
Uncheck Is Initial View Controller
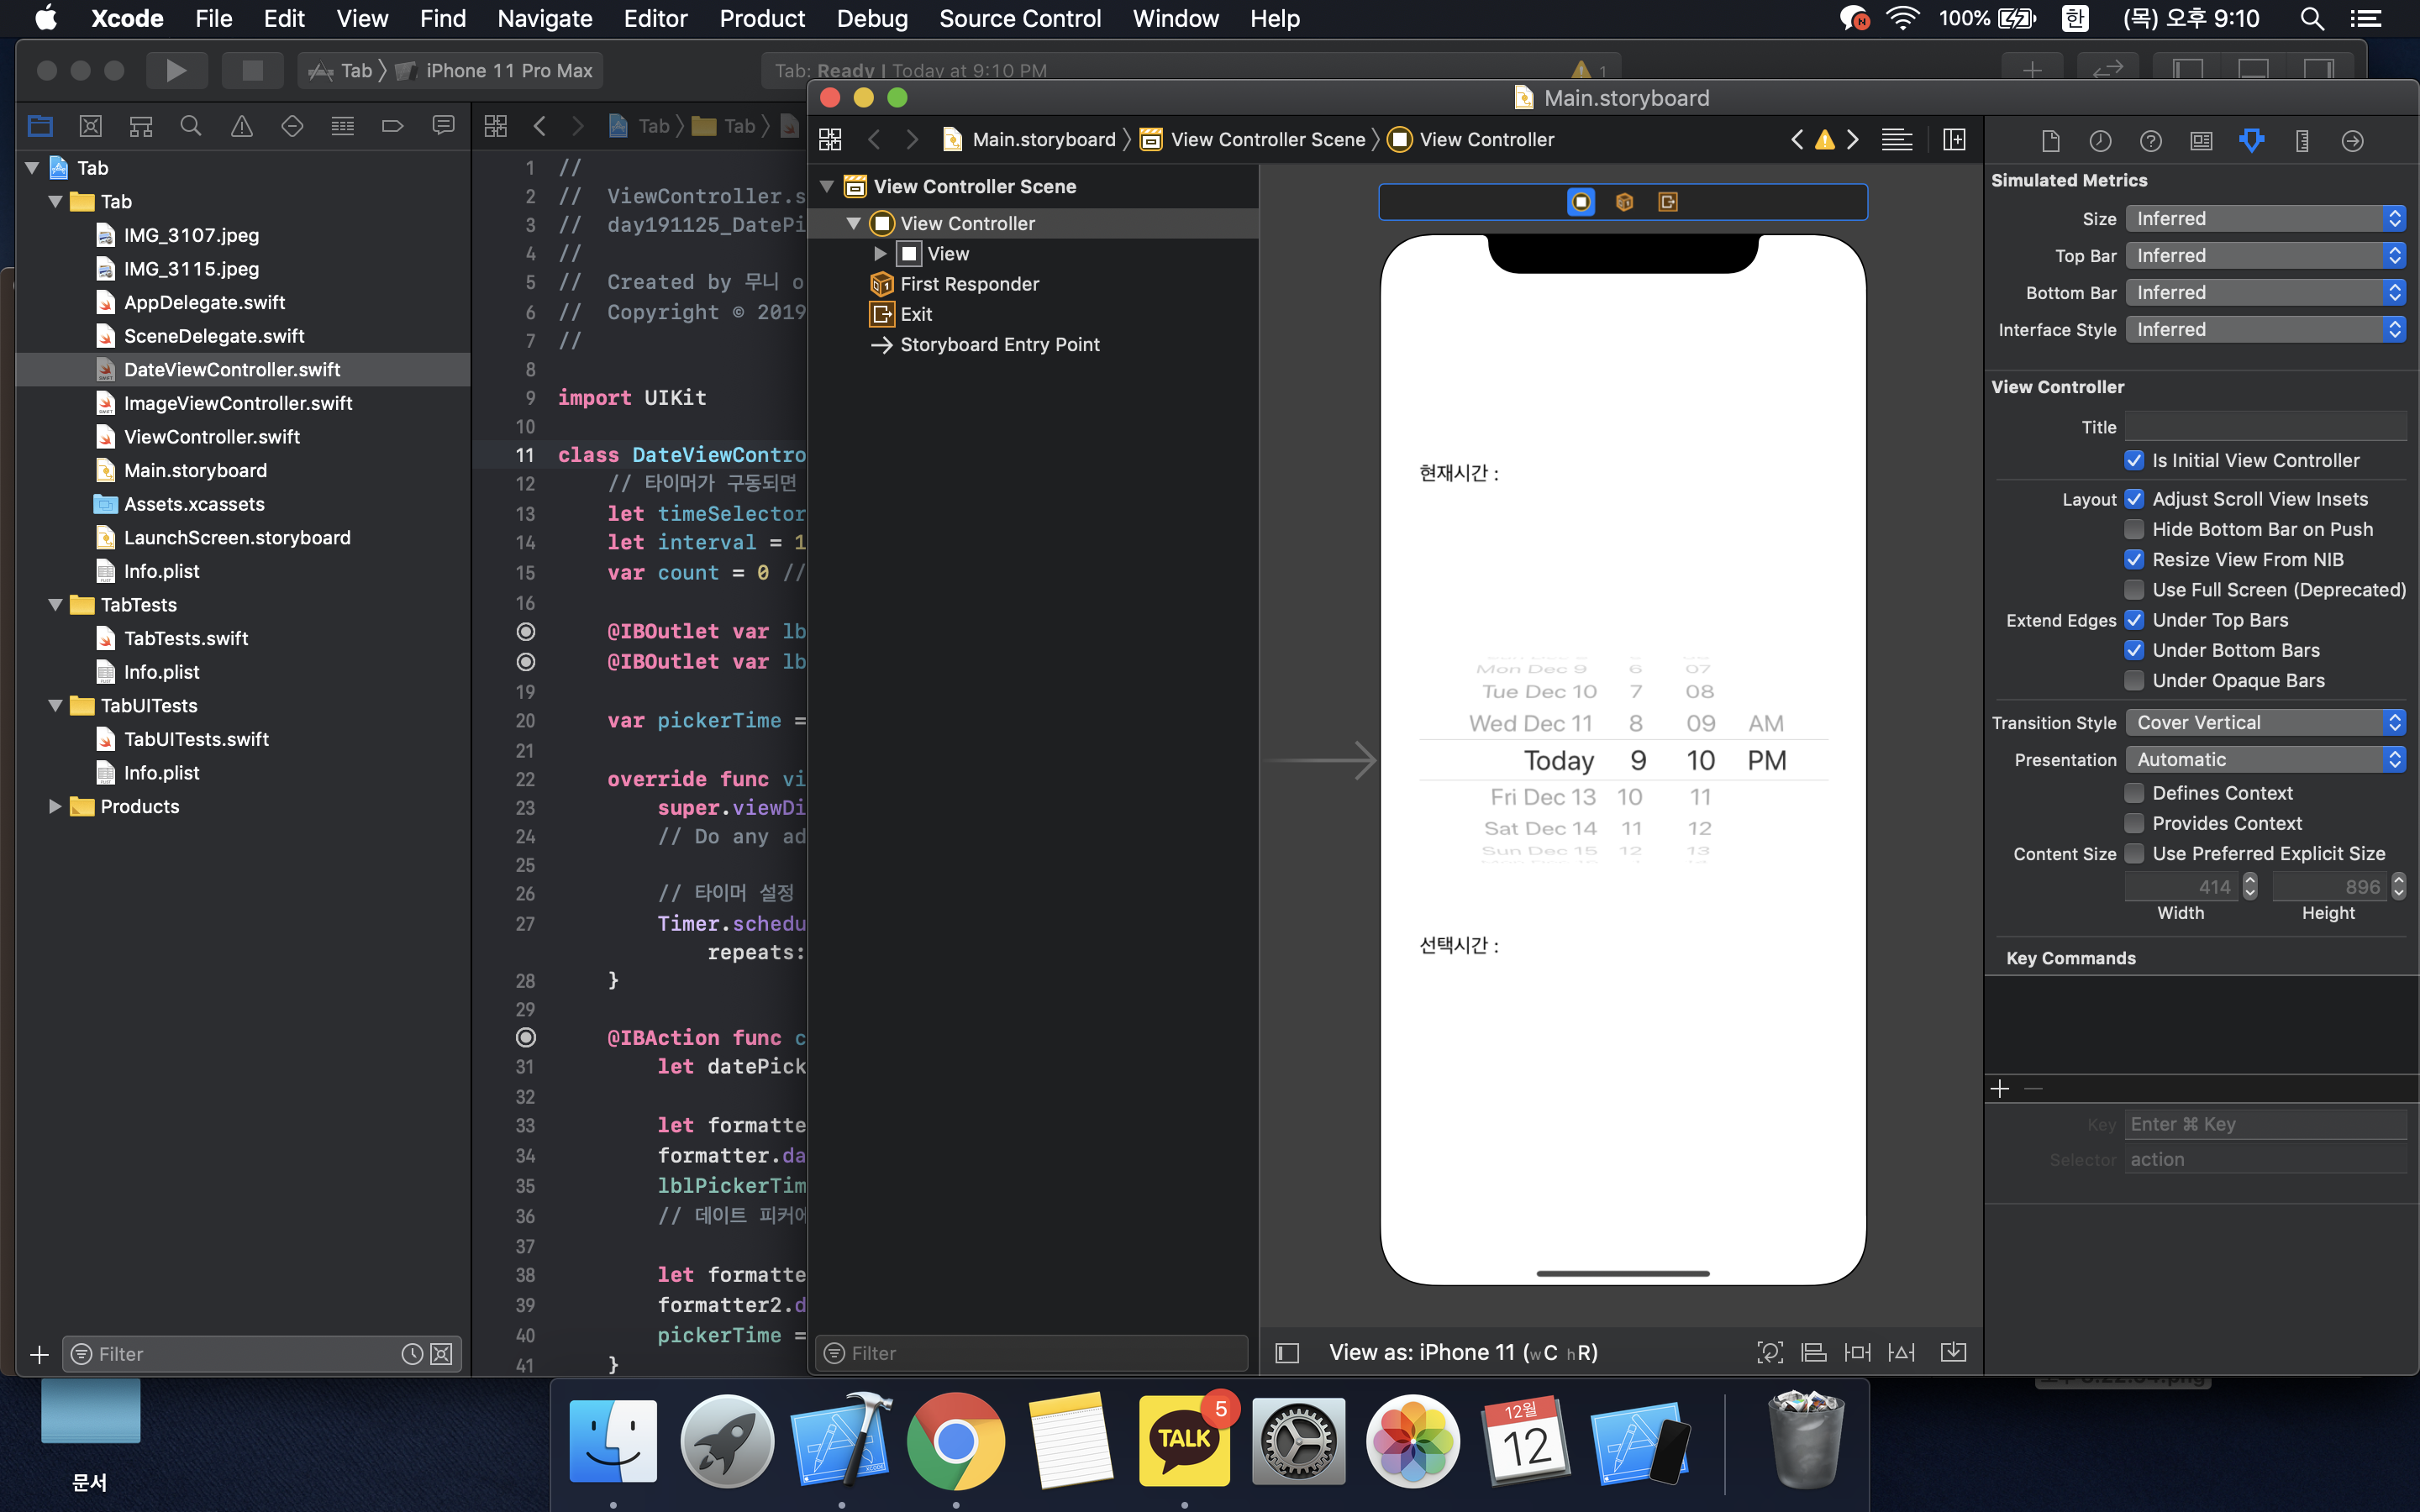(x=2134, y=460)
